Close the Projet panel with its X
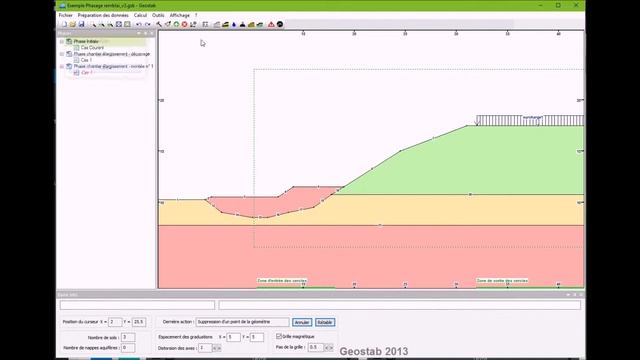 pos(152,33)
